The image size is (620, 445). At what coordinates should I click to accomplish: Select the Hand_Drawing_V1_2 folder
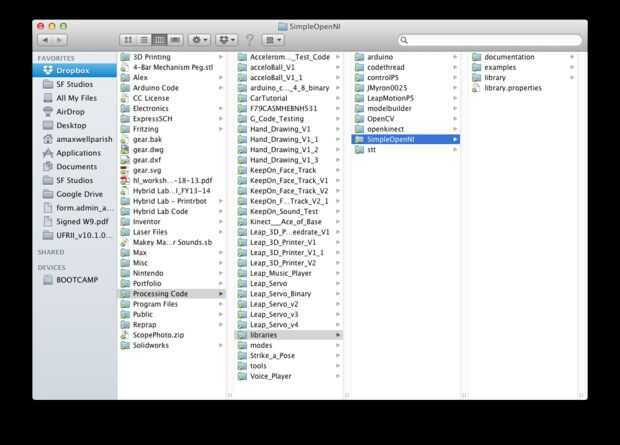pos(289,150)
